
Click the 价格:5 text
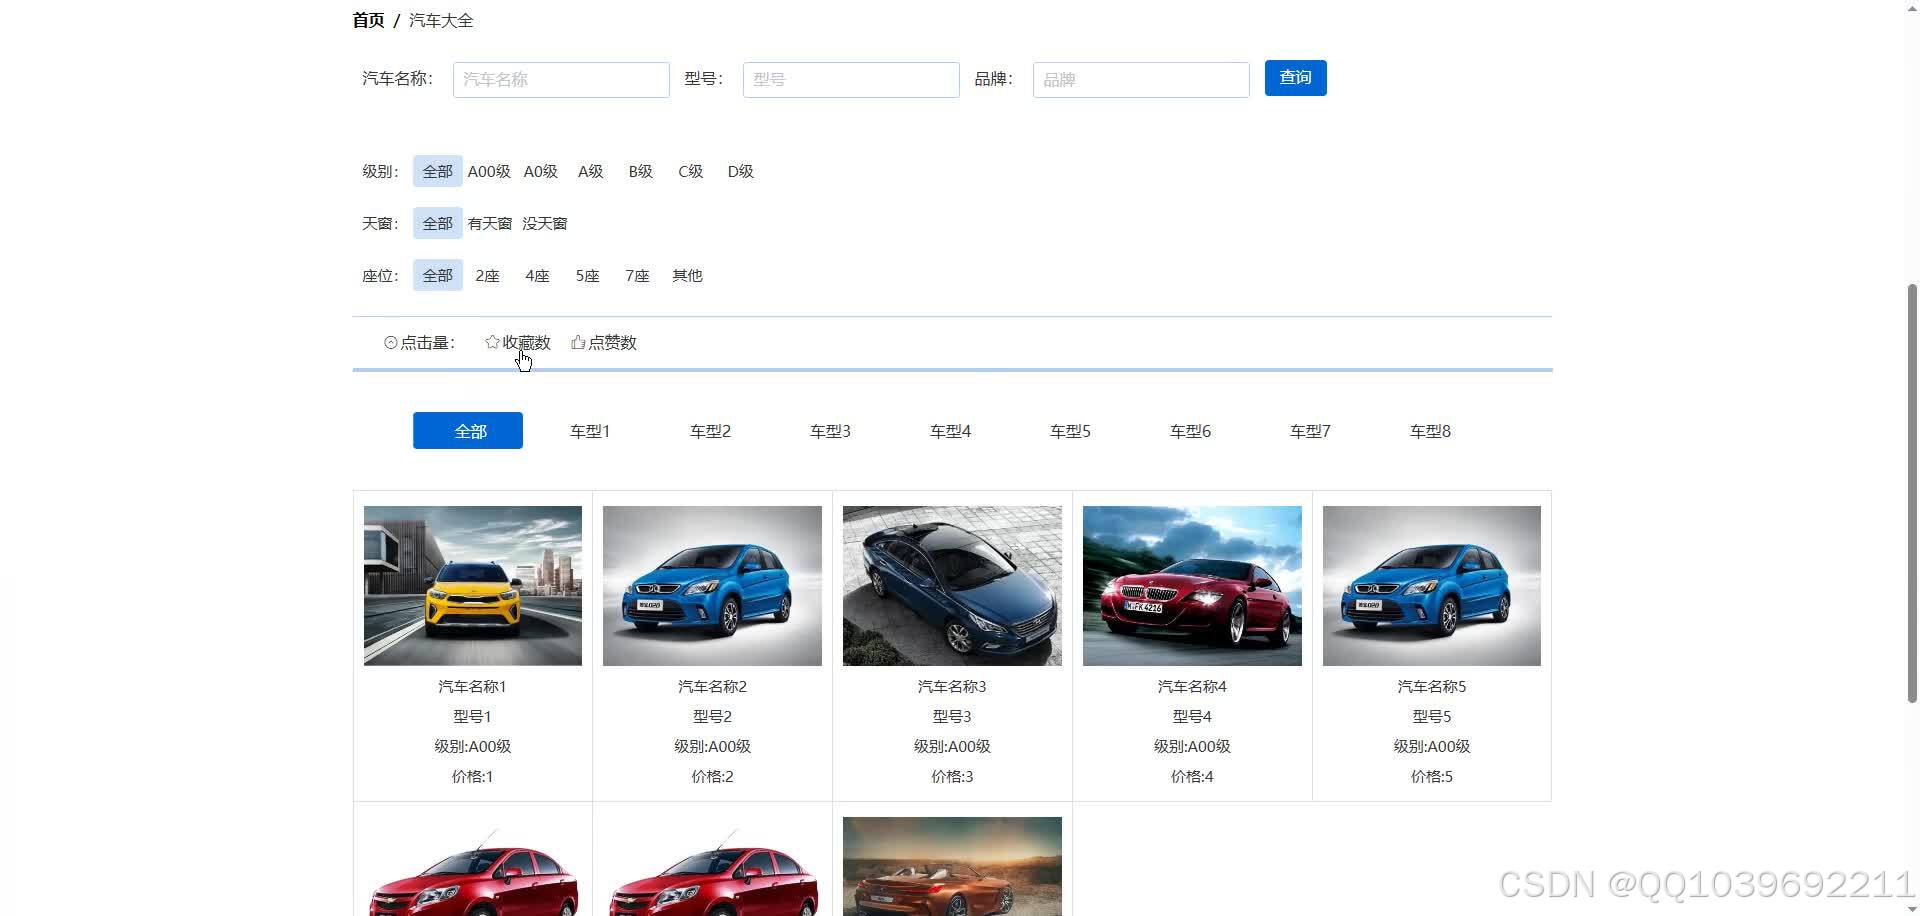1432,777
